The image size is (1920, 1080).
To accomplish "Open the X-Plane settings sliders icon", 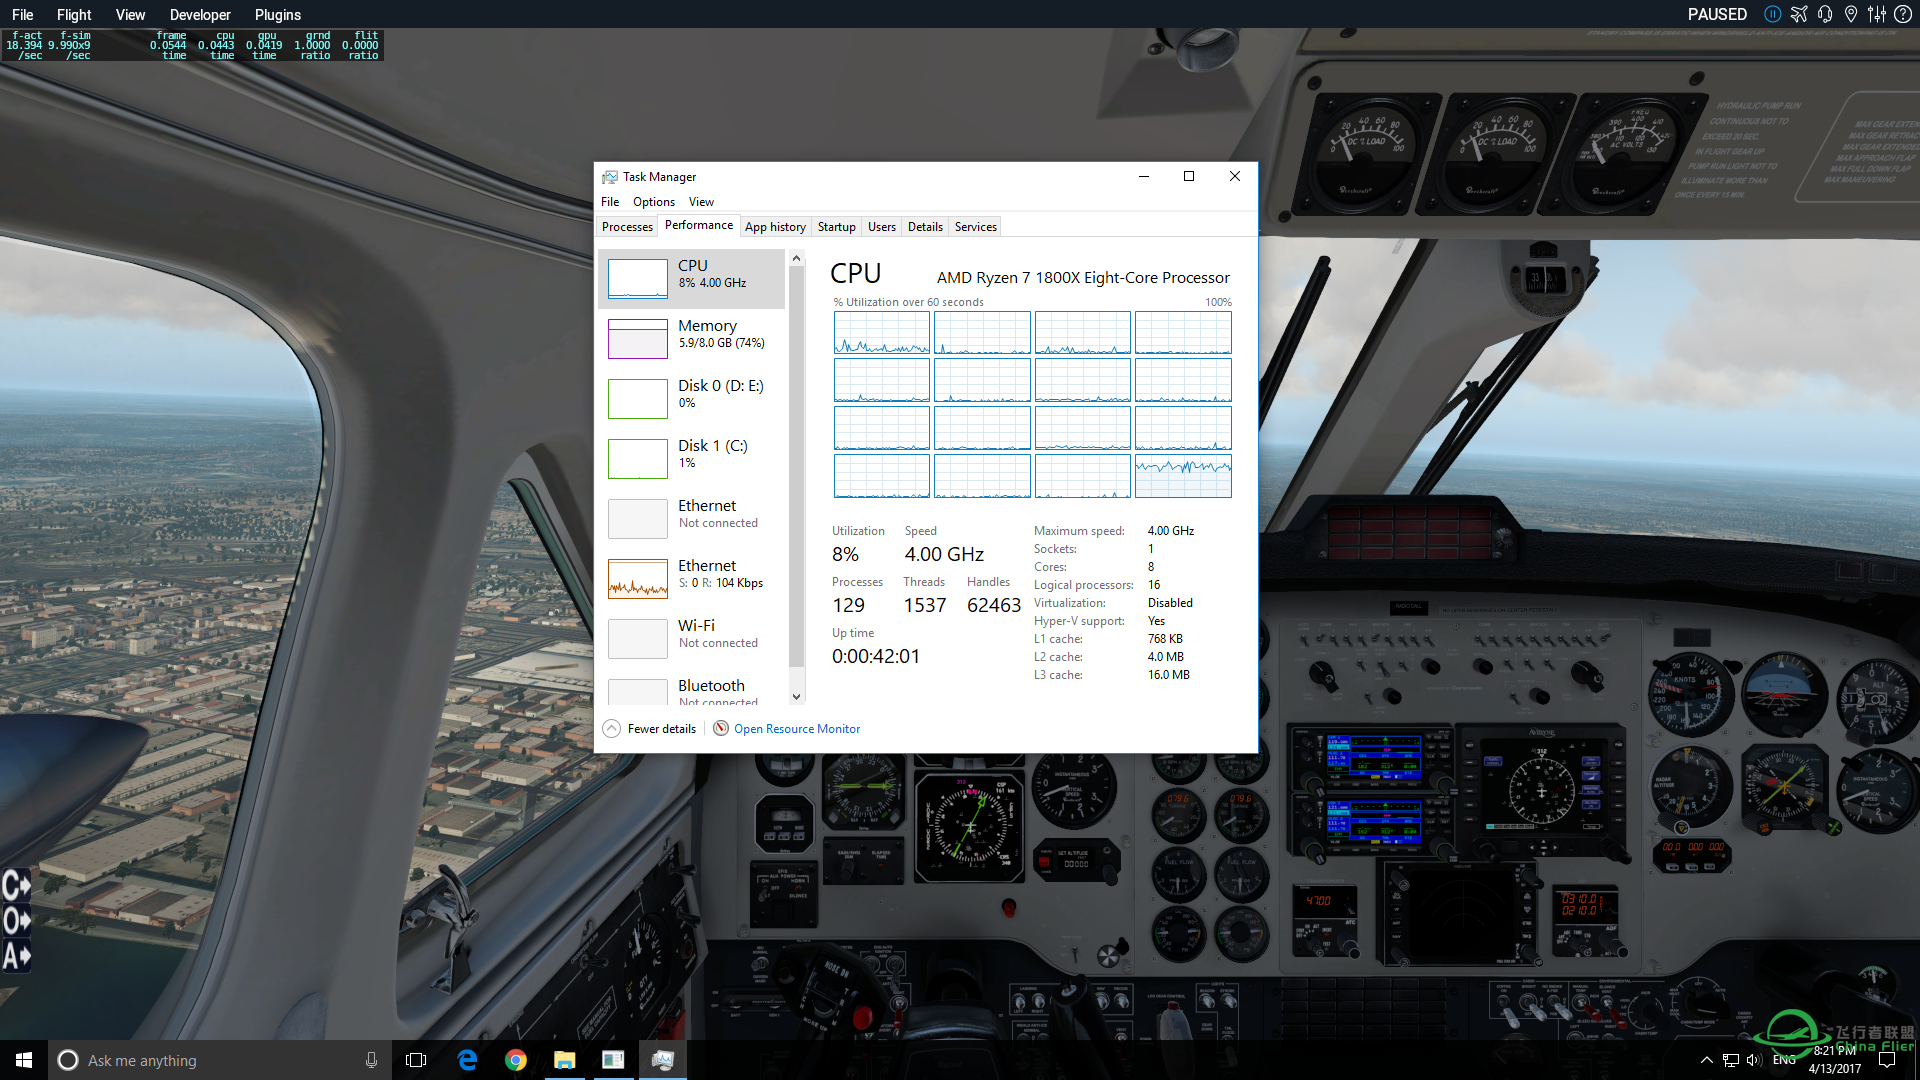I will 1877,14.
